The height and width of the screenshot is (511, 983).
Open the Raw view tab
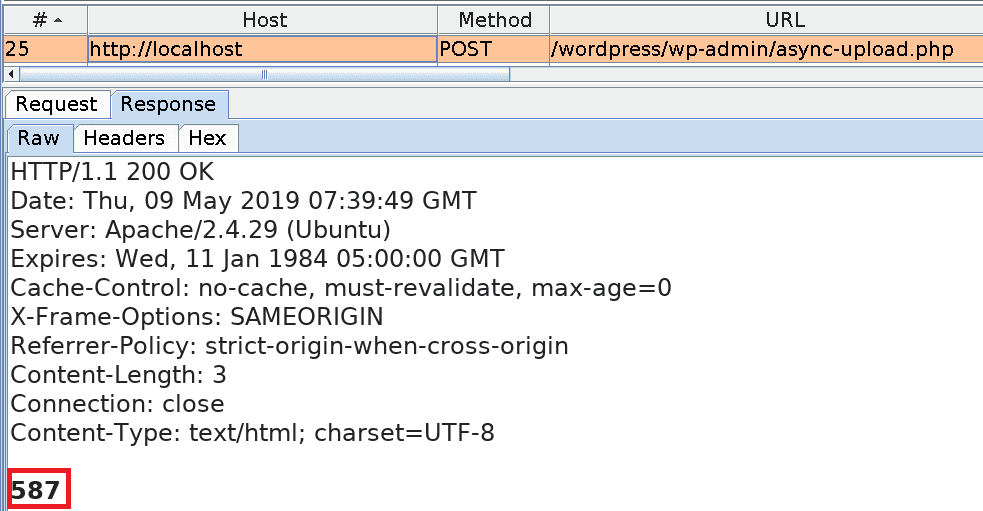tap(38, 138)
